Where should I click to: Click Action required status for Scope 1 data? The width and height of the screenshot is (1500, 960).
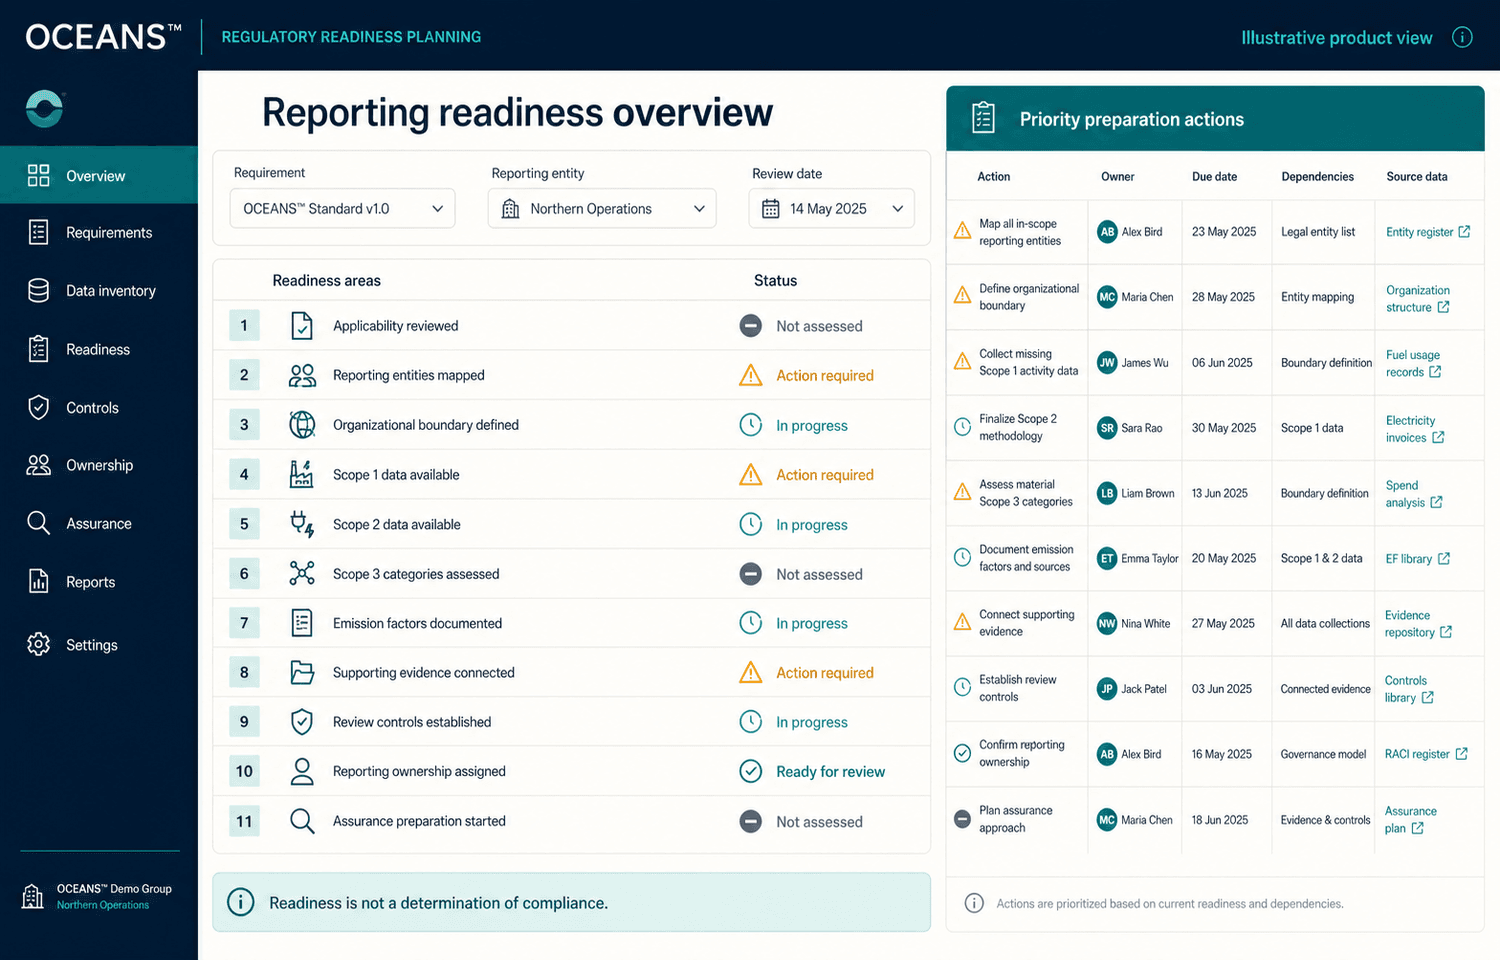[x=806, y=474]
